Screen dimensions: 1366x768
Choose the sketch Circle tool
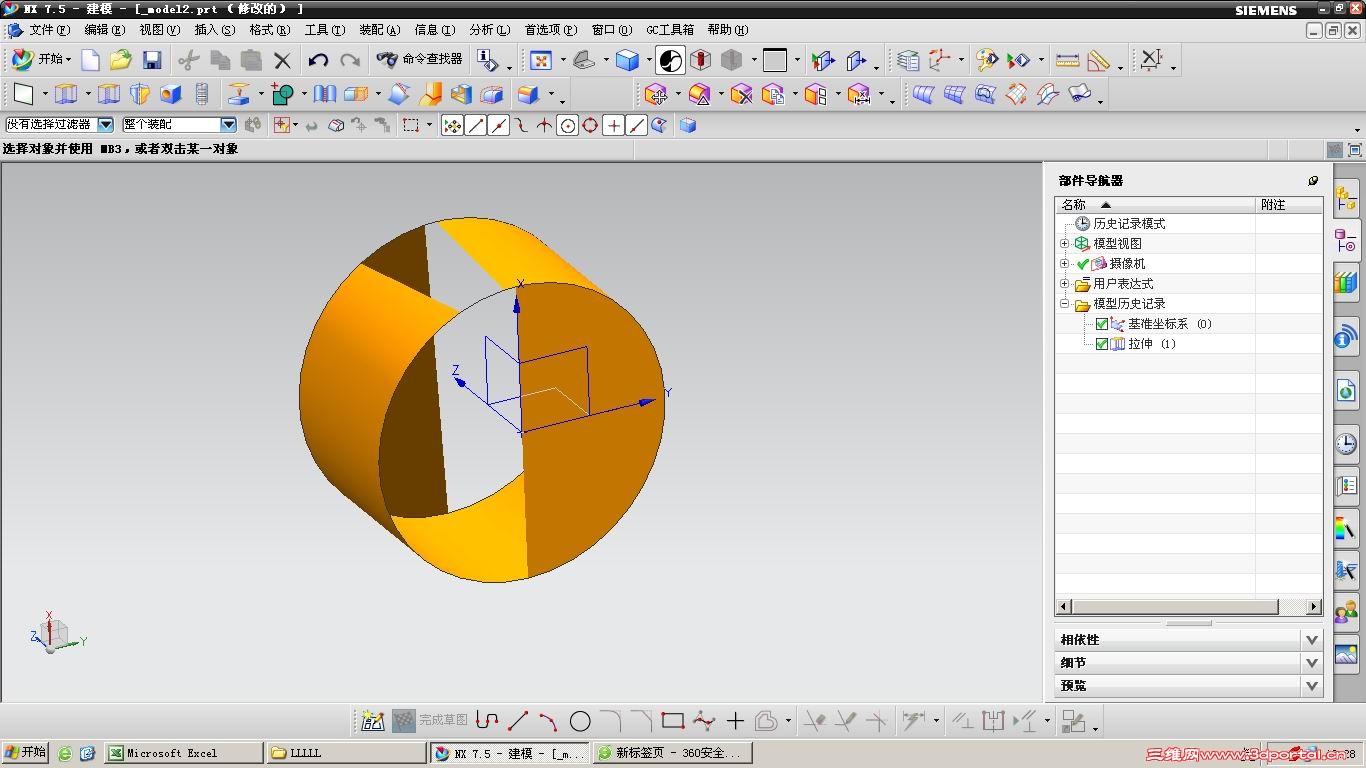tap(580, 720)
